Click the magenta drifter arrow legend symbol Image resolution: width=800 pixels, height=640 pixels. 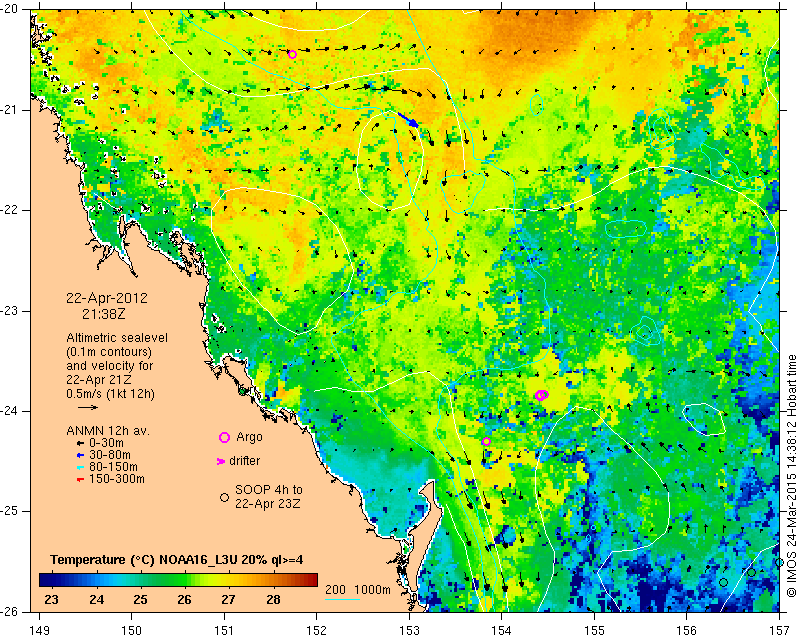pyautogui.click(x=220, y=461)
